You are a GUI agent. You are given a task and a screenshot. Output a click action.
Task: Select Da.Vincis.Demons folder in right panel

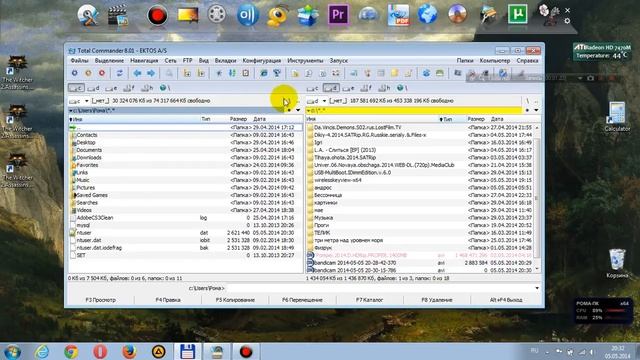(x=420, y=127)
